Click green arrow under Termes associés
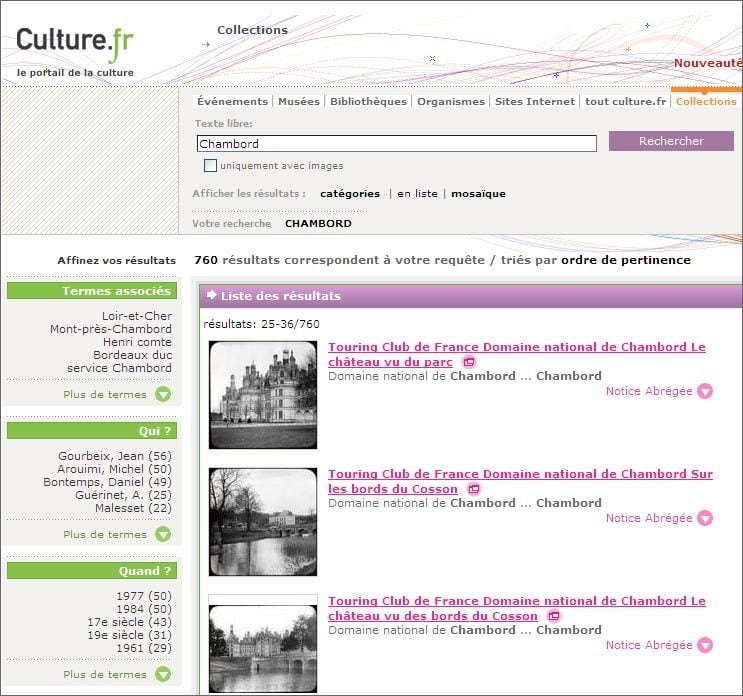The width and height of the screenshot is (743, 696). (x=163, y=394)
